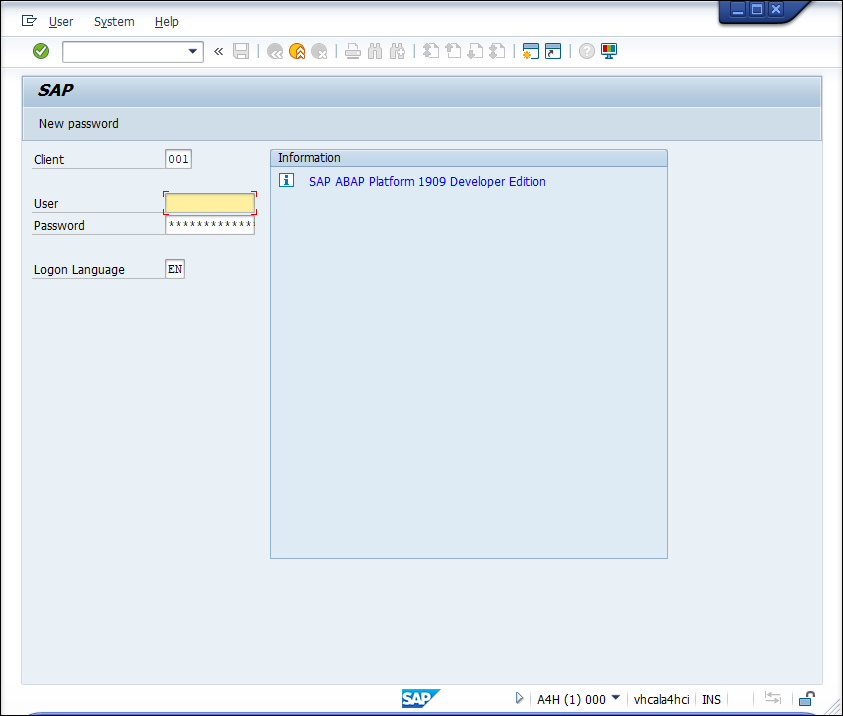Click the Back green arrow icon
Screen dimensions: 843x716
click(x=275, y=51)
